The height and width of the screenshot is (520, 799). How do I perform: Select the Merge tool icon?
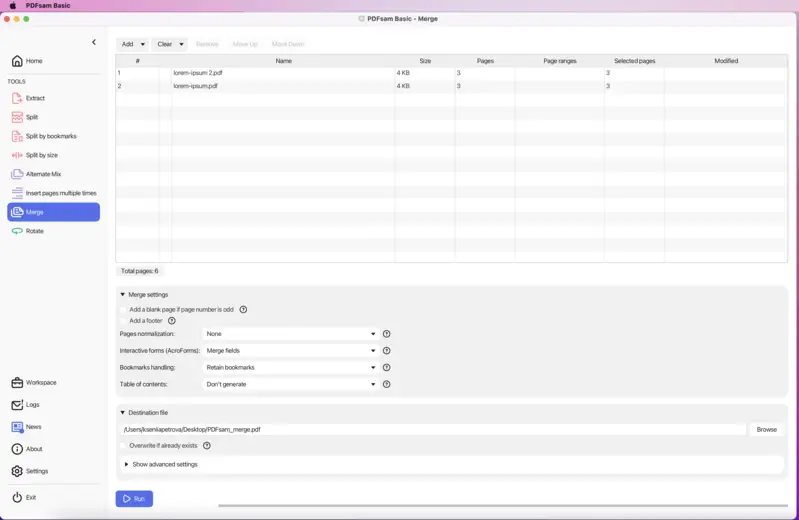click(x=17, y=212)
